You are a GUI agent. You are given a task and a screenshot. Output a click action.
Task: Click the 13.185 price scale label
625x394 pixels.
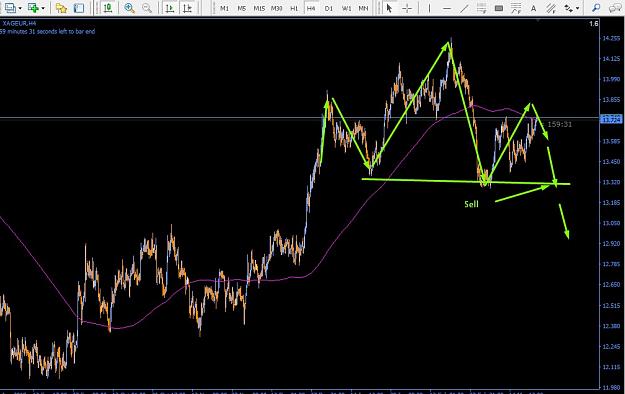(611, 203)
